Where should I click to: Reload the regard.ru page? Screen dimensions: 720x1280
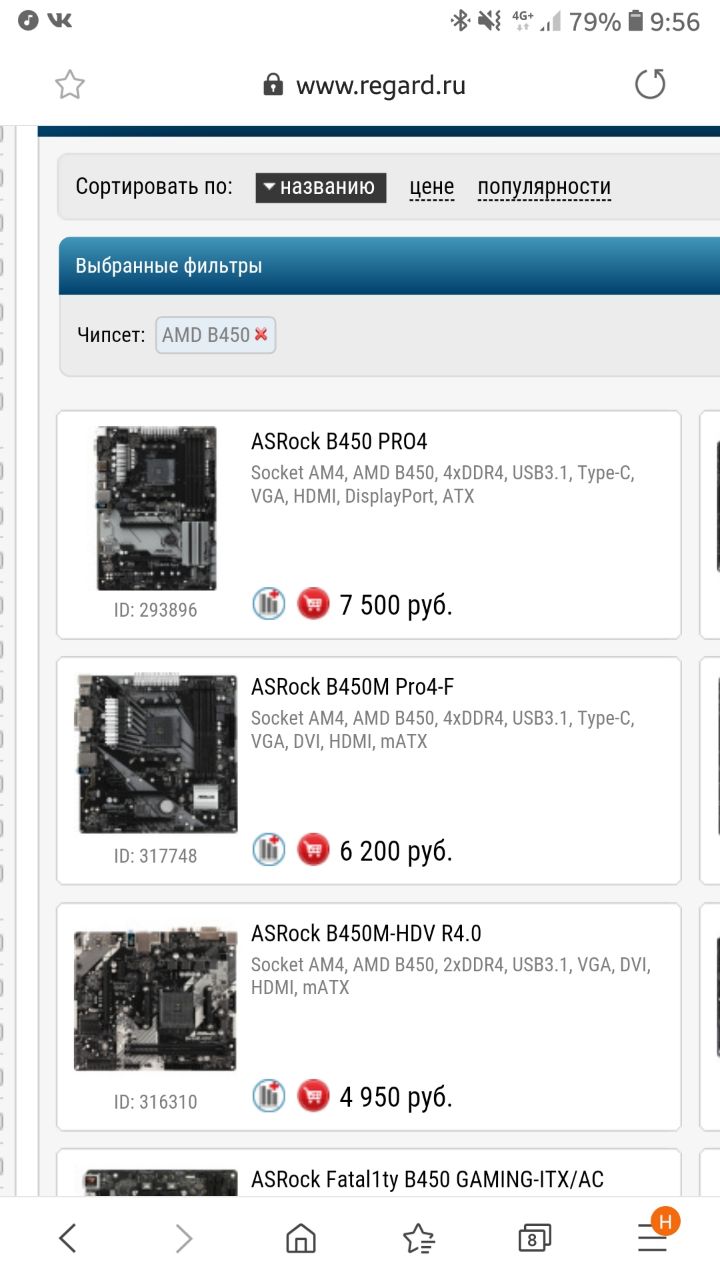coord(650,85)
